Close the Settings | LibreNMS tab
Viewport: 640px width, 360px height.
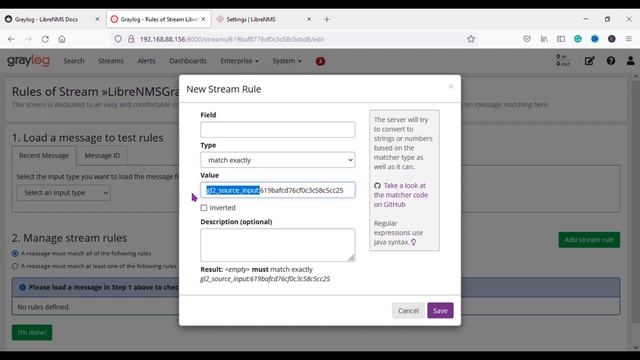coord(309,19)
